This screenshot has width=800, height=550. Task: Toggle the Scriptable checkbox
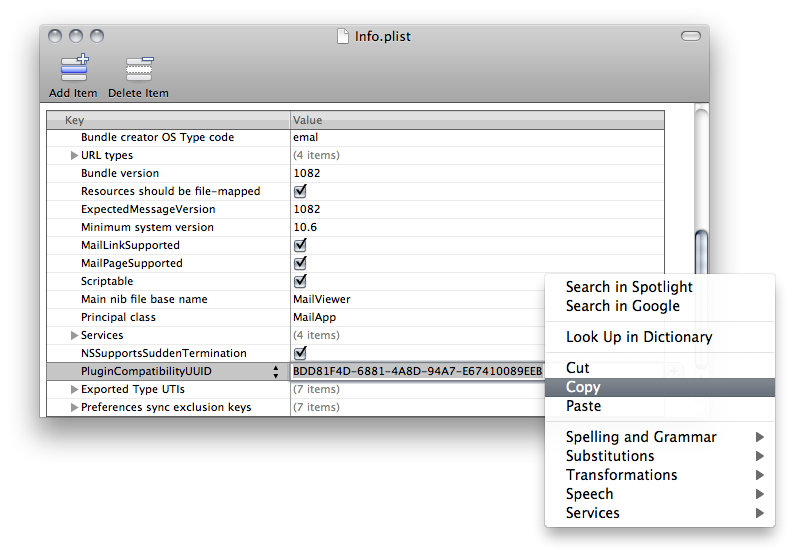(x=300, y=281)
